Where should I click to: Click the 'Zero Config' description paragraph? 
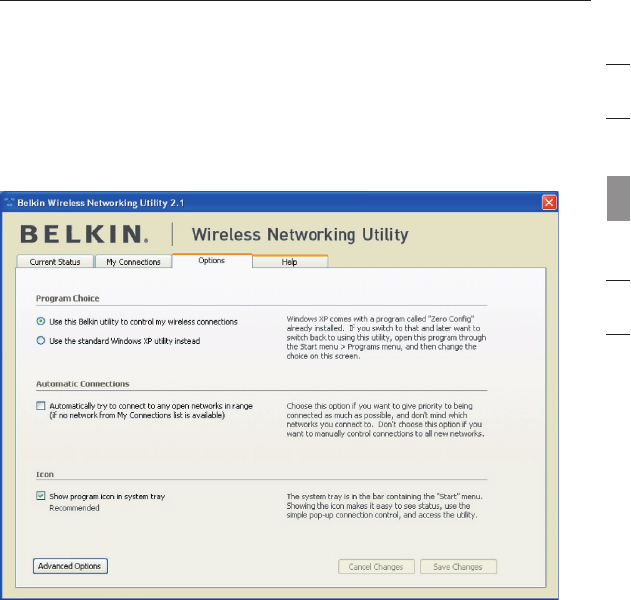click(x=386, y=337)
